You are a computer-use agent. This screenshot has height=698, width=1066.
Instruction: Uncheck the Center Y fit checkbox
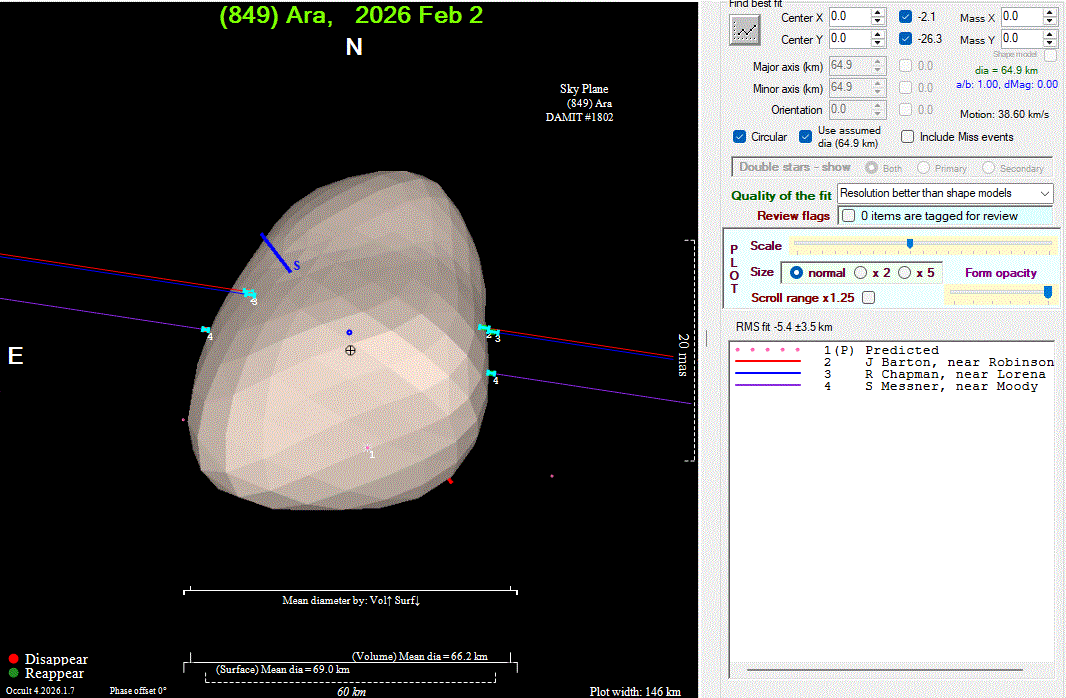(906, 39)
